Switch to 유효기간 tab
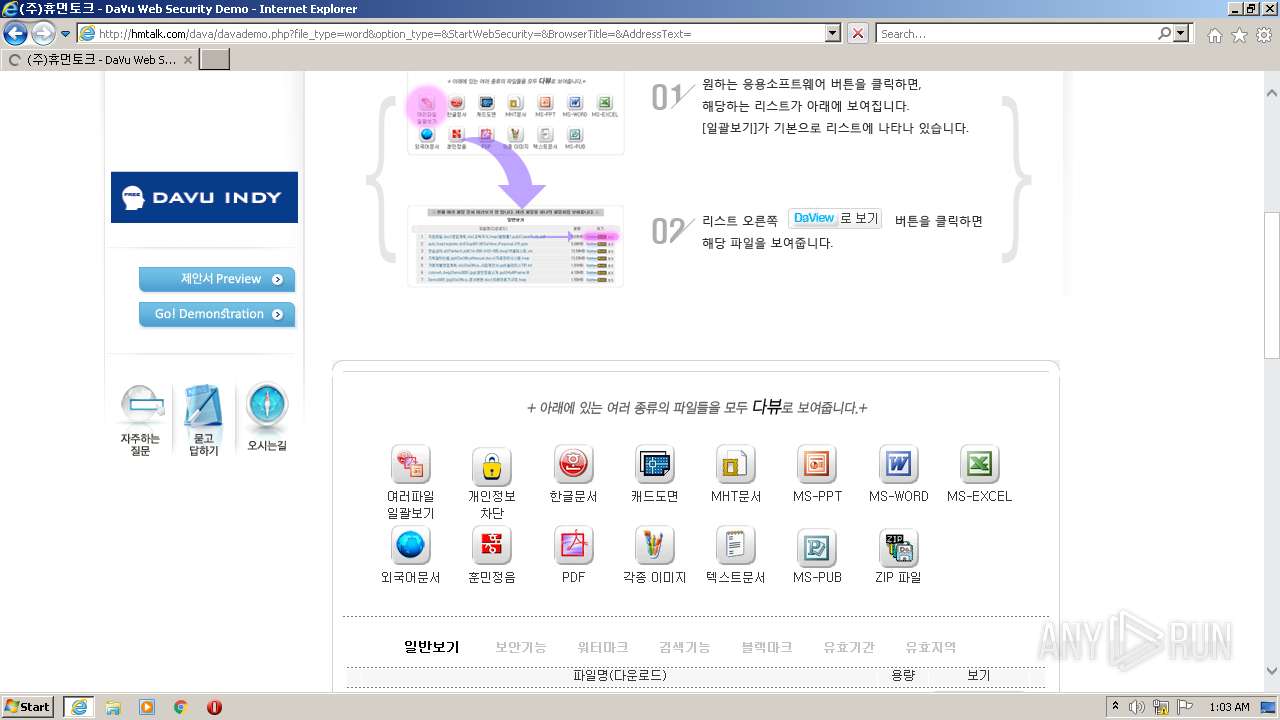Viewport: 1280px width, 720px height. tap(849, 647)
